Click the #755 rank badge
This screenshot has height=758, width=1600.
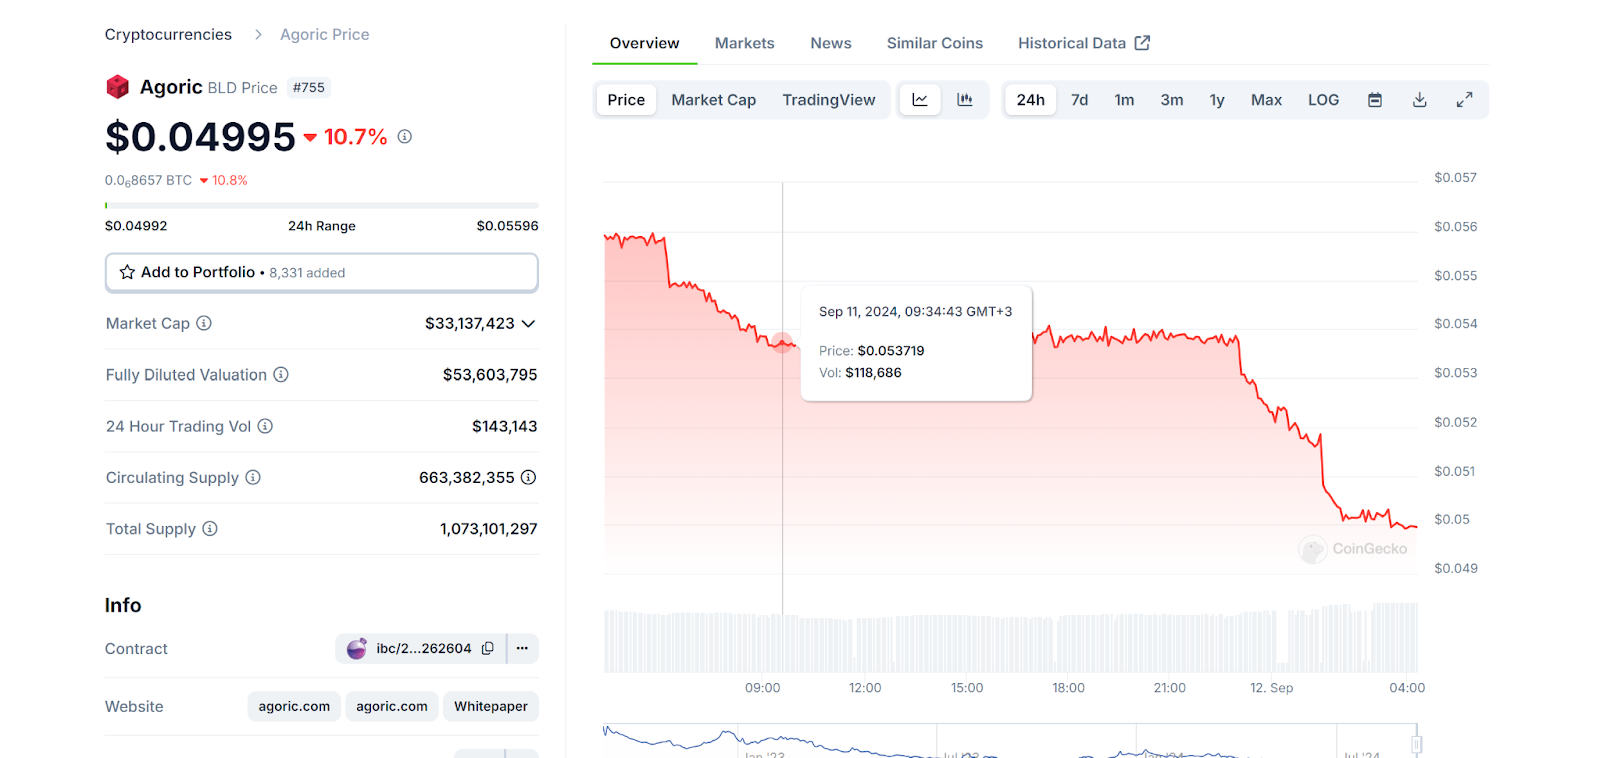pyautogui.click(x=309, y=88)
